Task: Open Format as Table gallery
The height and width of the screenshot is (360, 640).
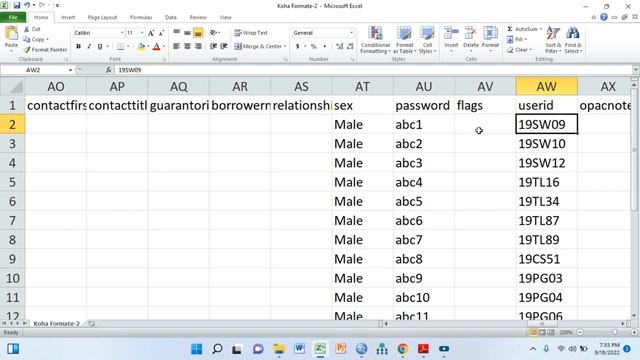Action: click(404, 39)
